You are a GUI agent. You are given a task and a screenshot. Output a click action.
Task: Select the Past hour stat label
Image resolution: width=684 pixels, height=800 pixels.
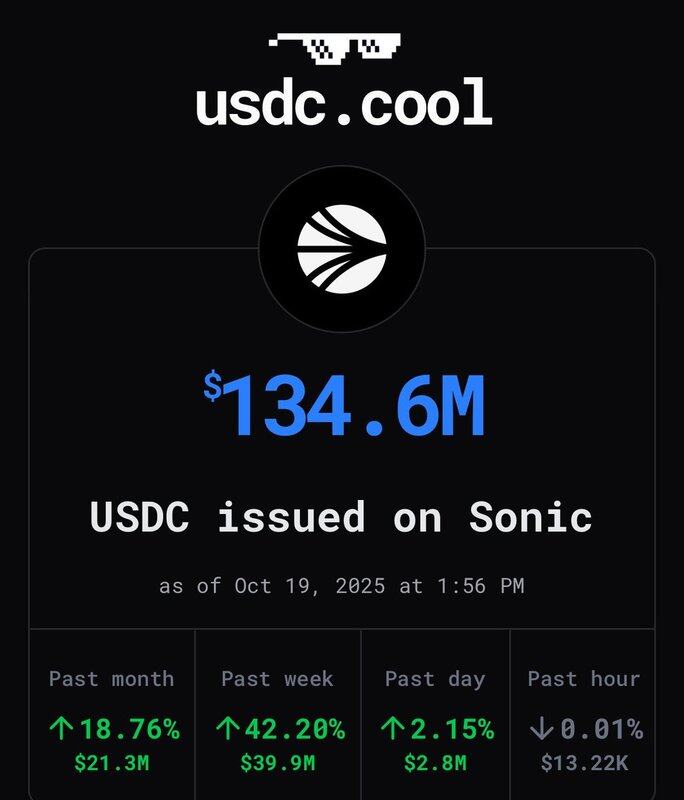click(x=584, y=679)
